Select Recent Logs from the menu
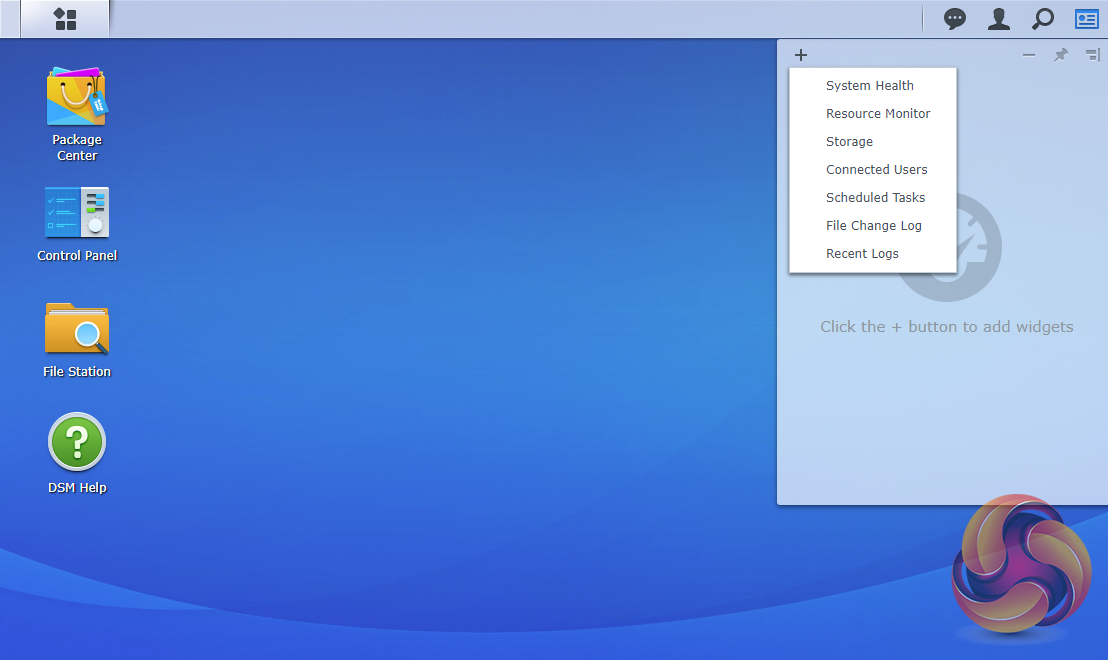The width and height of the screenshot is (1108, 660). pyautogui.click(x=873, y=254)
